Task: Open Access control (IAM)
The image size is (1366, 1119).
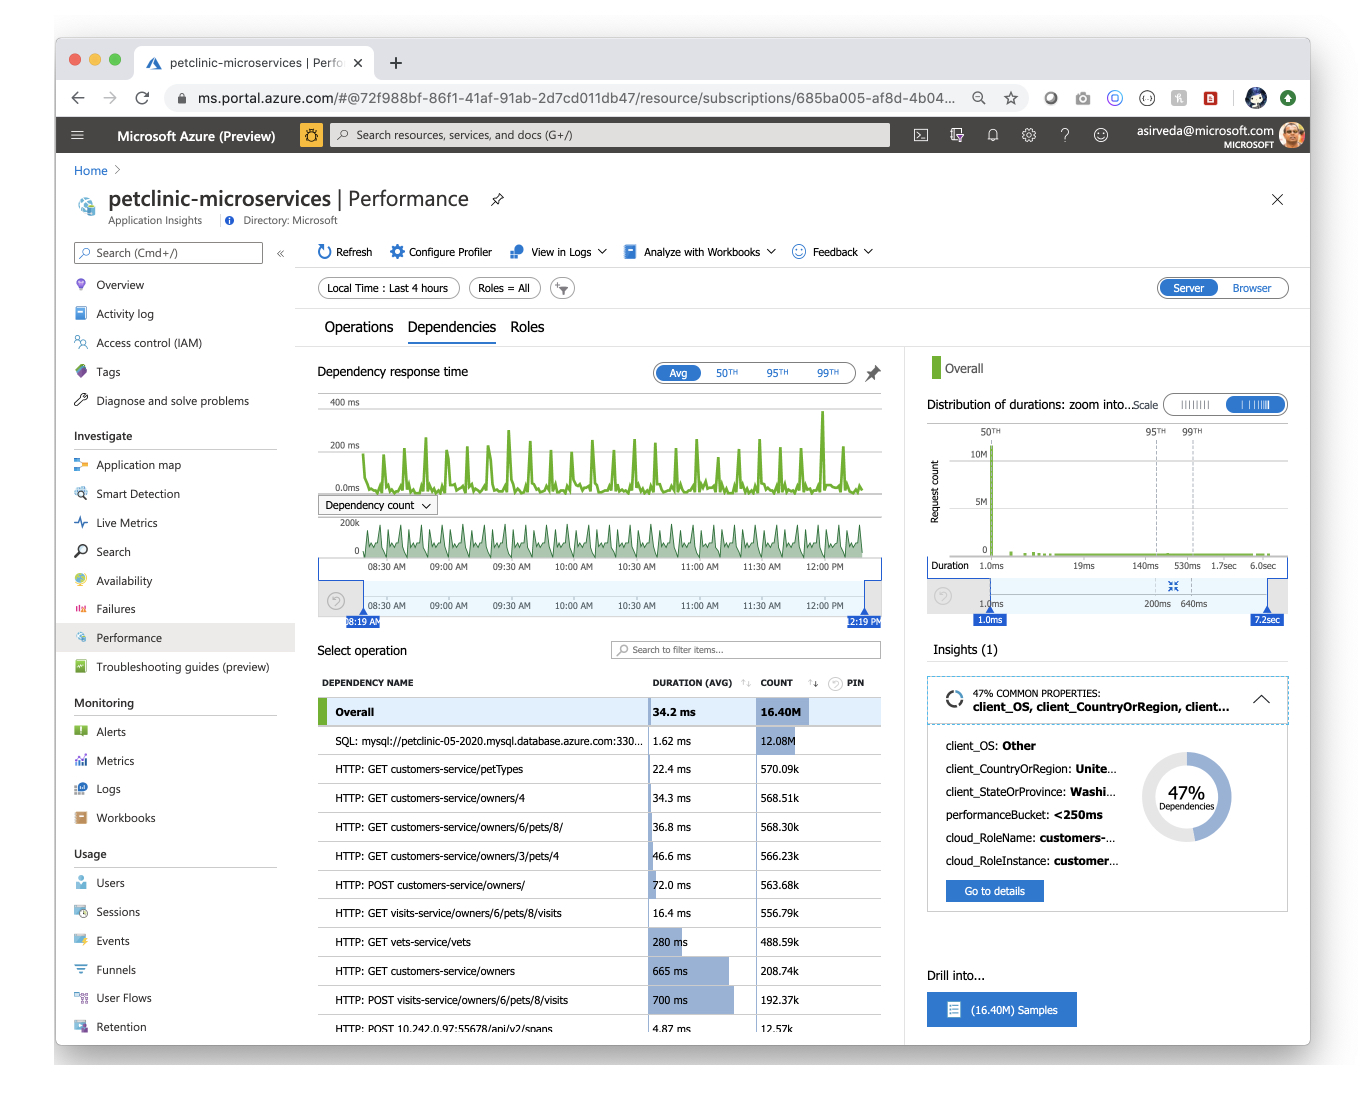Action: pos(149,343)
